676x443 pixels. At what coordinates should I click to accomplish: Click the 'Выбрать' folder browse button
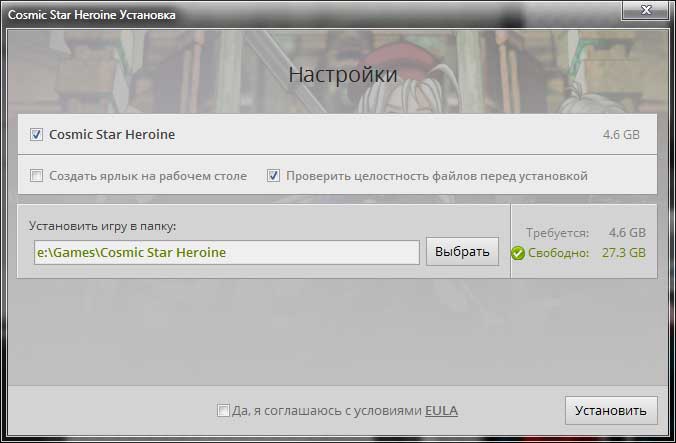(462, 251)
